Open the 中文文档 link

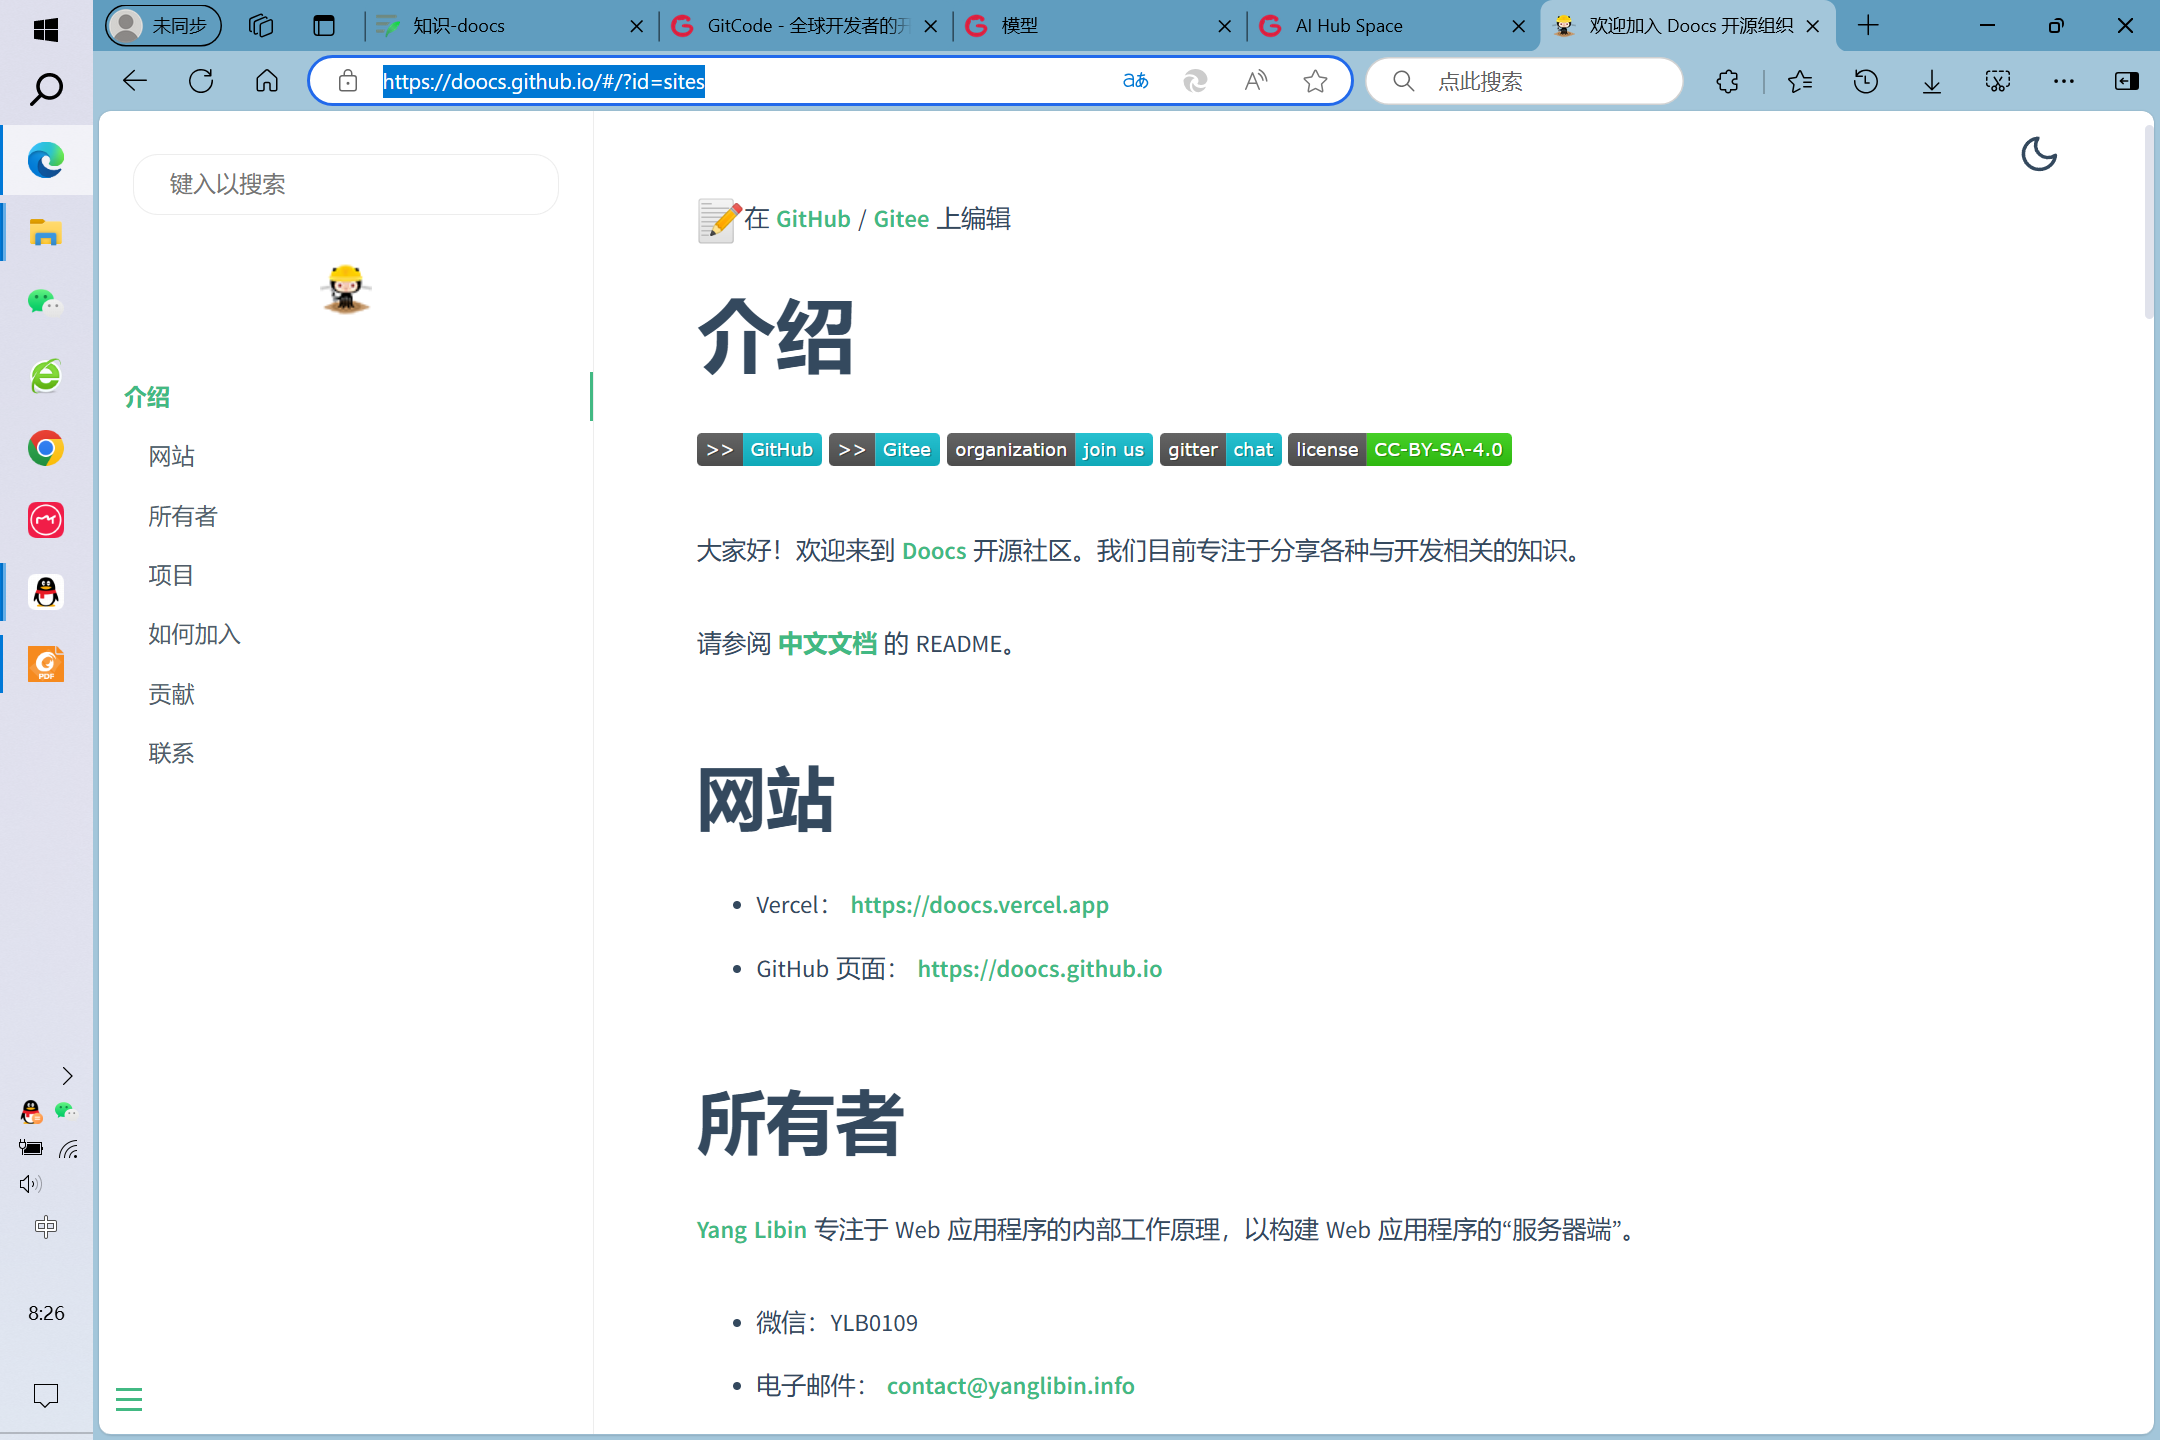(x=827, y=644)
